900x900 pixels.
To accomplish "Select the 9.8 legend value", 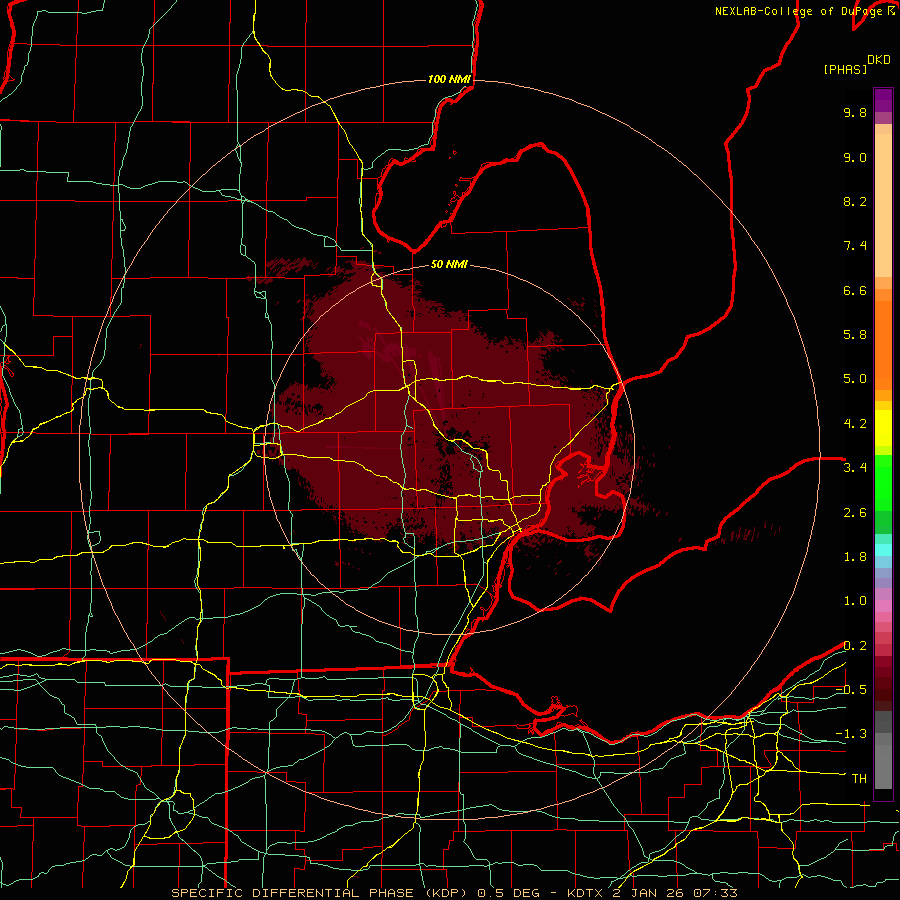I will 855,112.
